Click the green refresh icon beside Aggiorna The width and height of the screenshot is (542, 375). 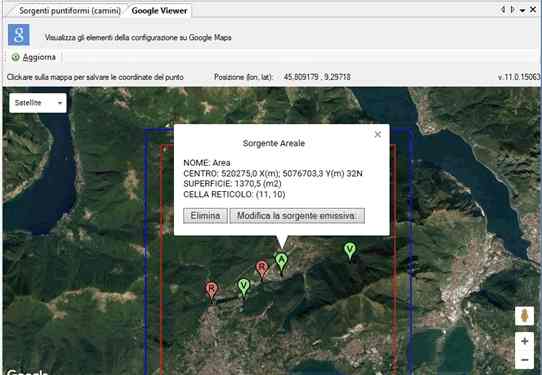tap(15, 57)
